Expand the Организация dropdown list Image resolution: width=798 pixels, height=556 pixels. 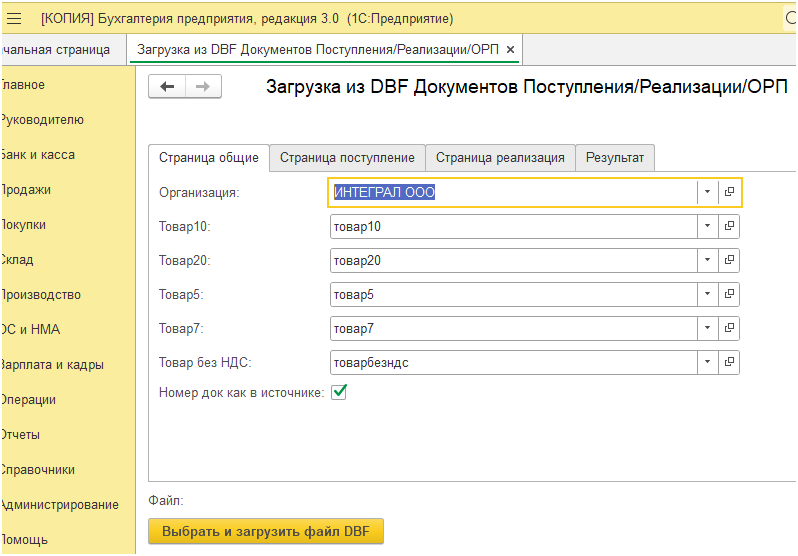click(x=707, y=192)
